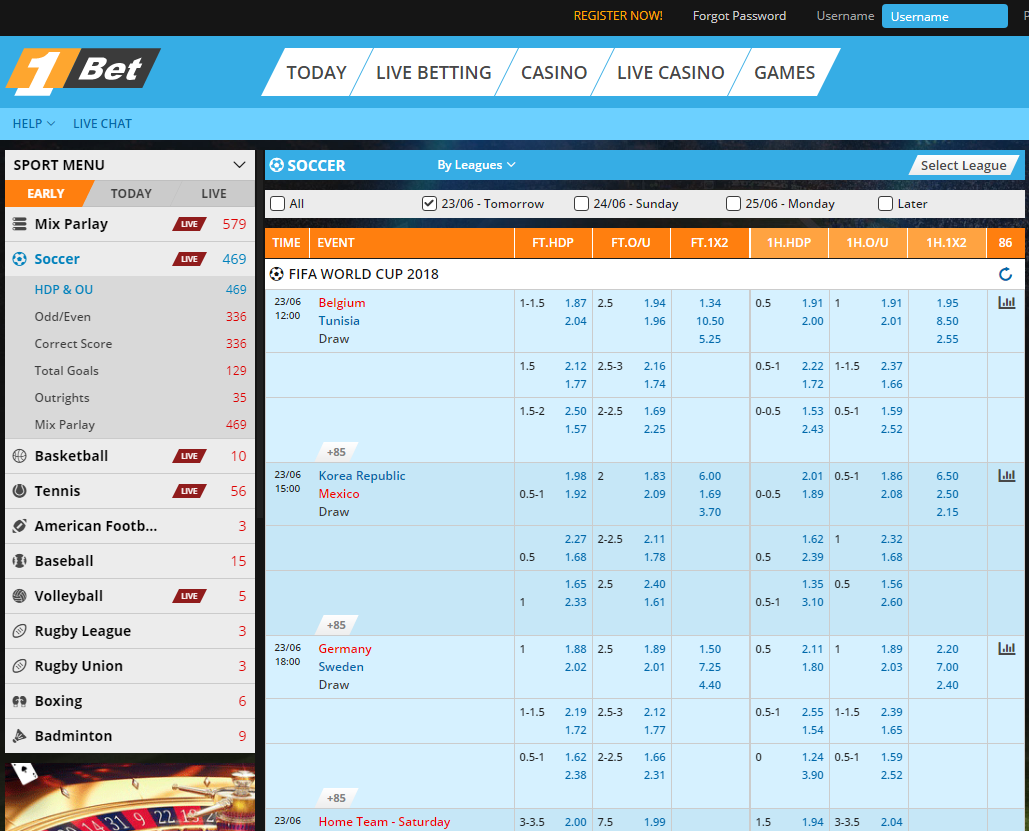1029x831 pixels.
Task: Expand +85 more markets for Belgium vs Tunisia
Action: click(x=337, y=452)
